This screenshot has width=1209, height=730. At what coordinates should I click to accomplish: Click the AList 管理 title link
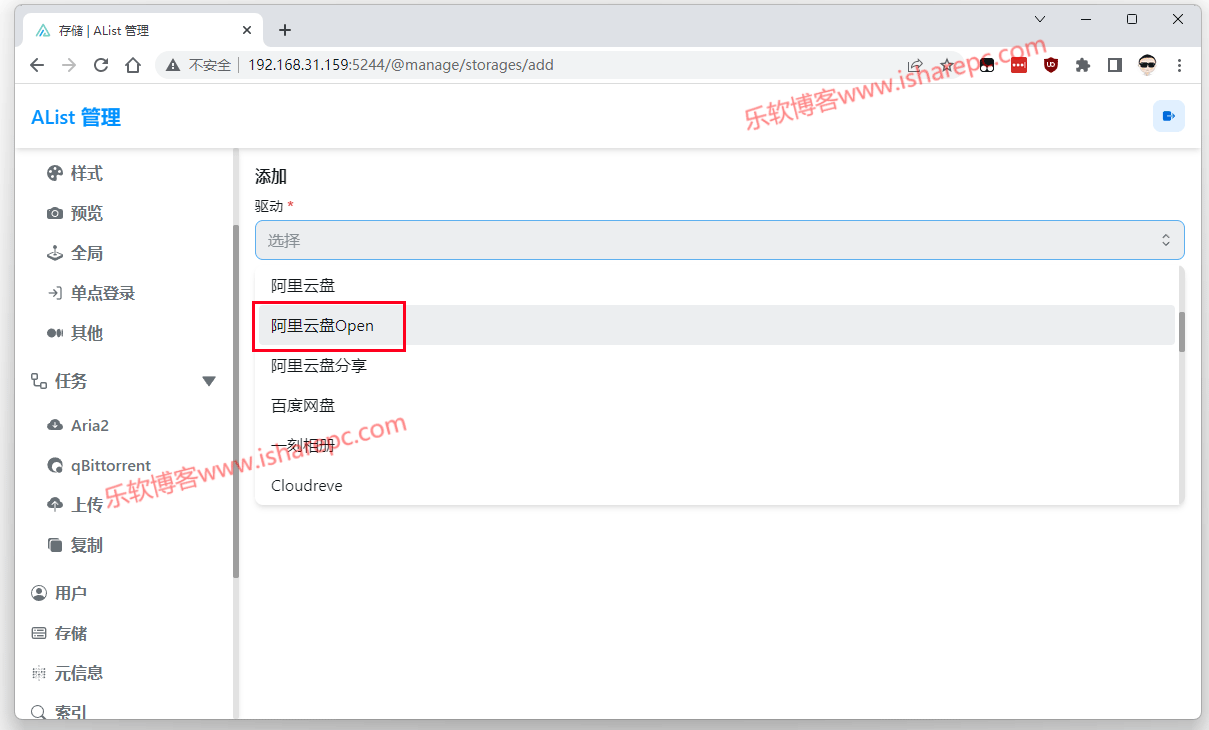[x=76, y=117]
